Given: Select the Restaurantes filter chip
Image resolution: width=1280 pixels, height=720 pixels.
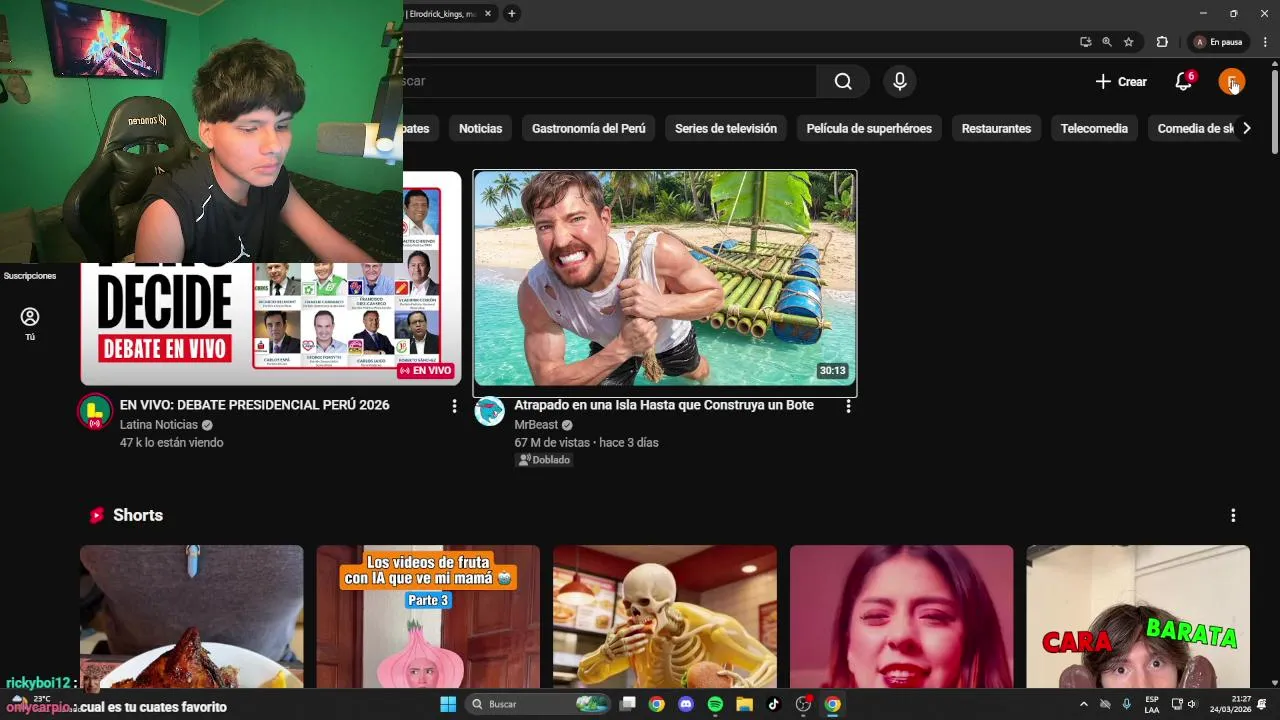Looking at the screenshot, I should point(996,128).
